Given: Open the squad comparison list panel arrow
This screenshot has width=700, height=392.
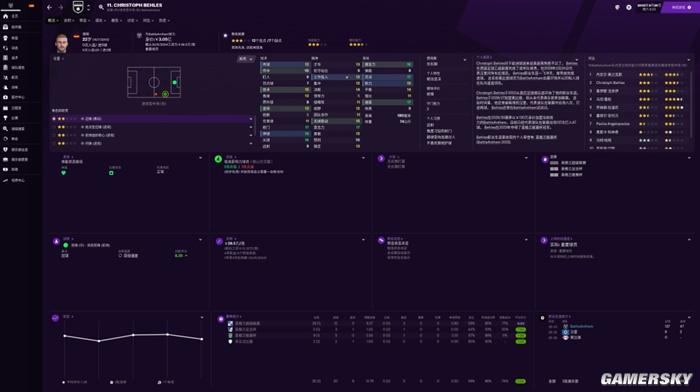Looking at the screenshot, I should [x=689, y=59].
